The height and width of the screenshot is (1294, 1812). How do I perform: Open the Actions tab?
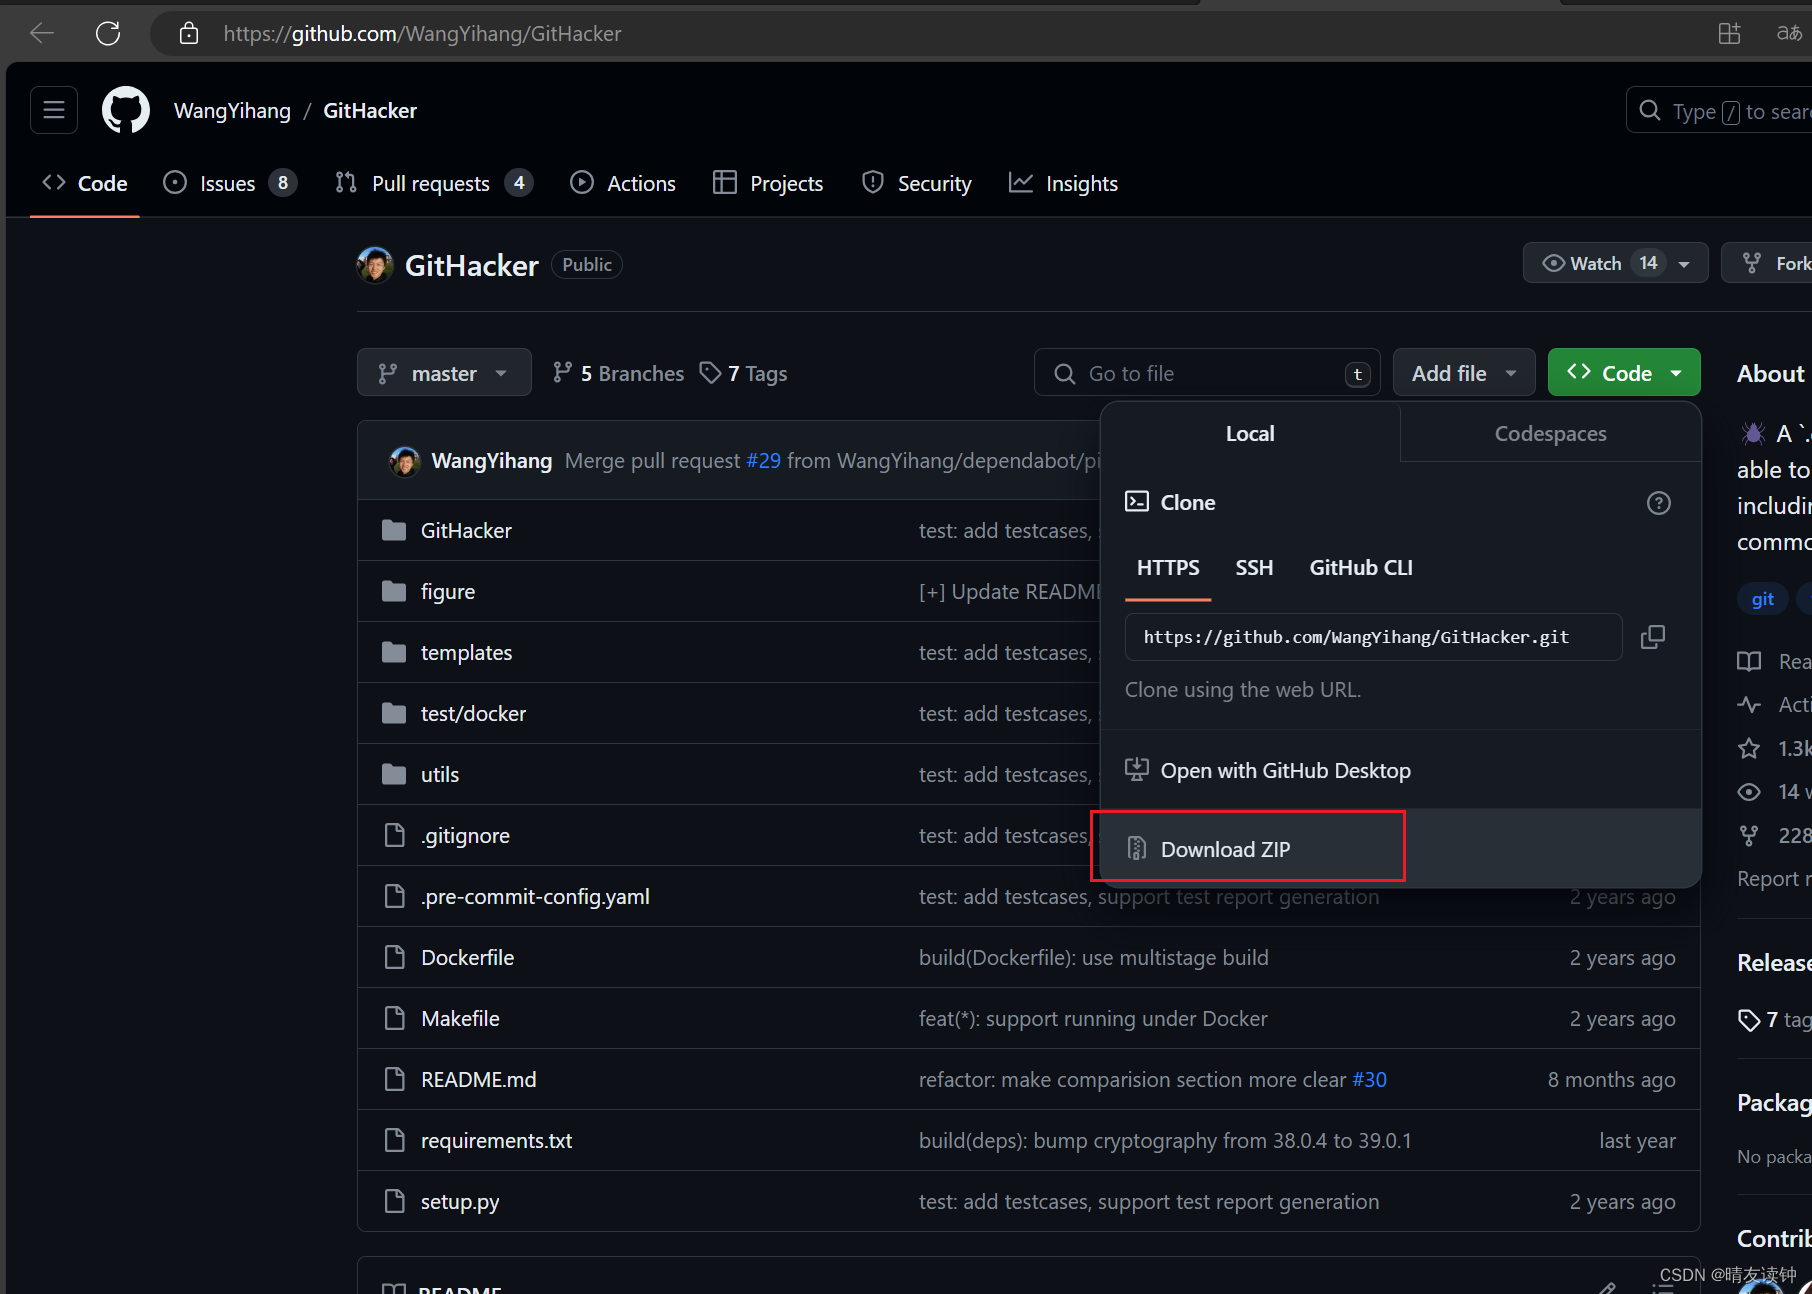[x=623, y=183]
